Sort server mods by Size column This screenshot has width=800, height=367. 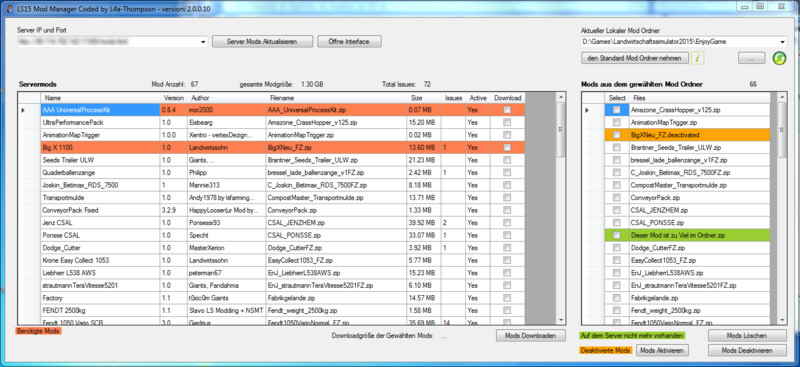tap(424, 97)
